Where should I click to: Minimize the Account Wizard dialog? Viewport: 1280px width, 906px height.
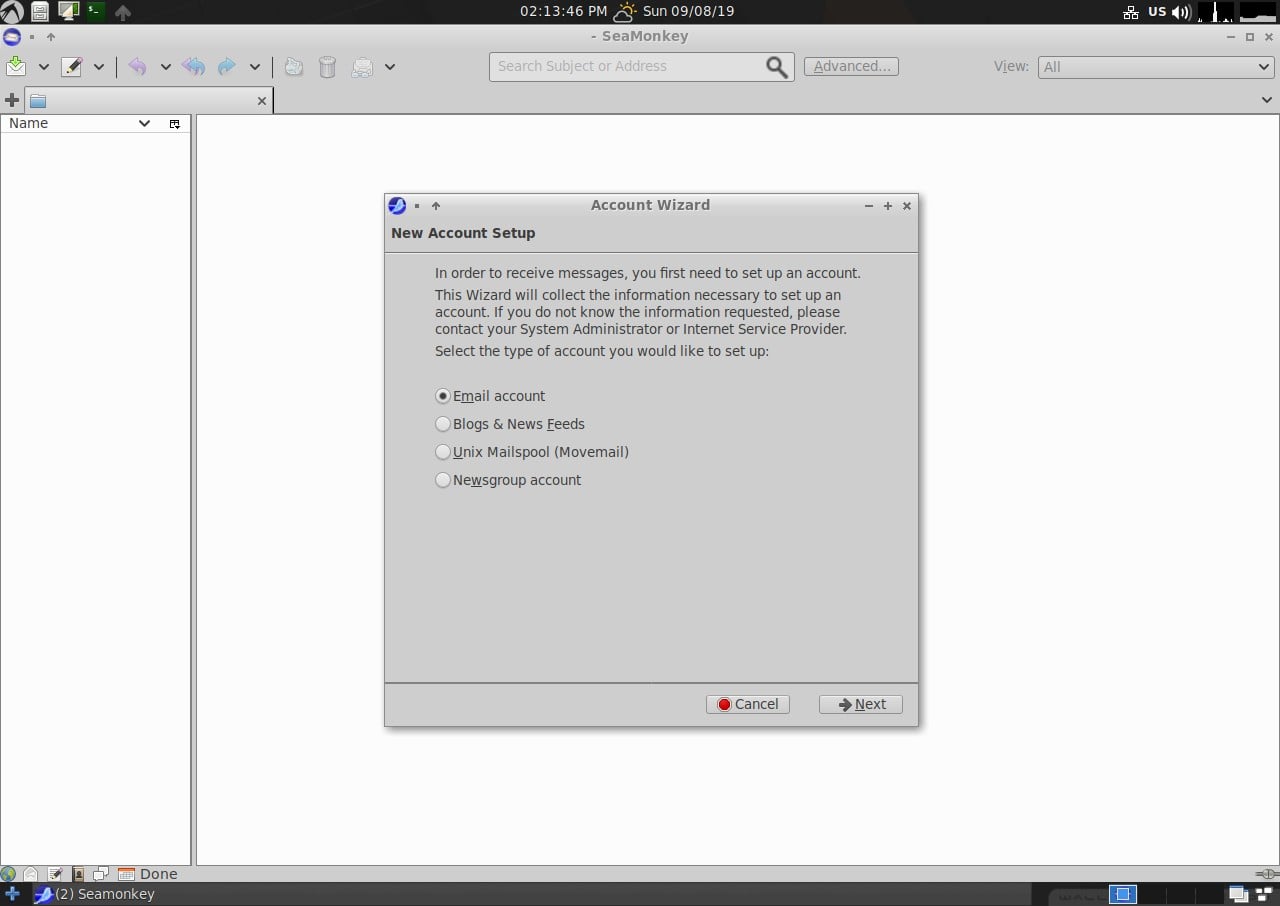point(869,206)
